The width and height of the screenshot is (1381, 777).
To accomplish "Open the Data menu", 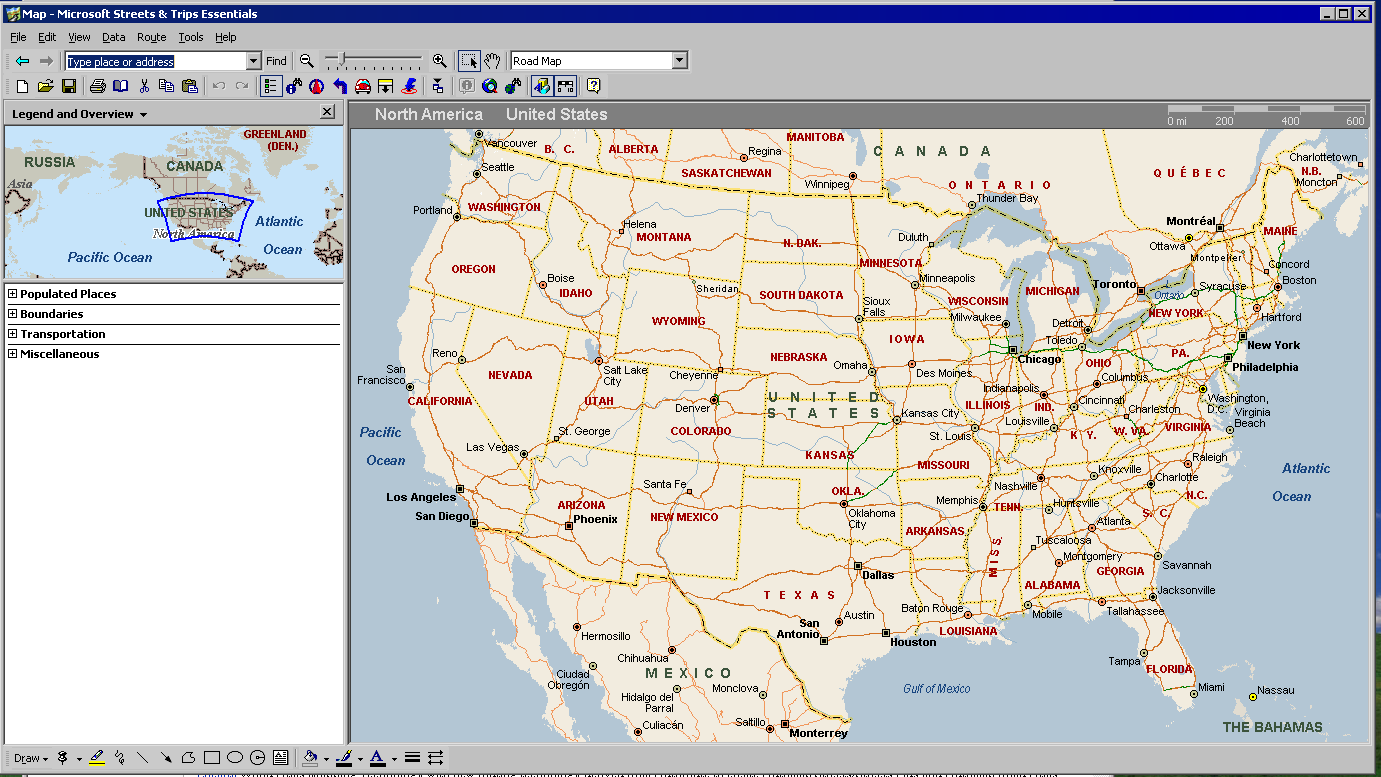I will tap(114, 37).
